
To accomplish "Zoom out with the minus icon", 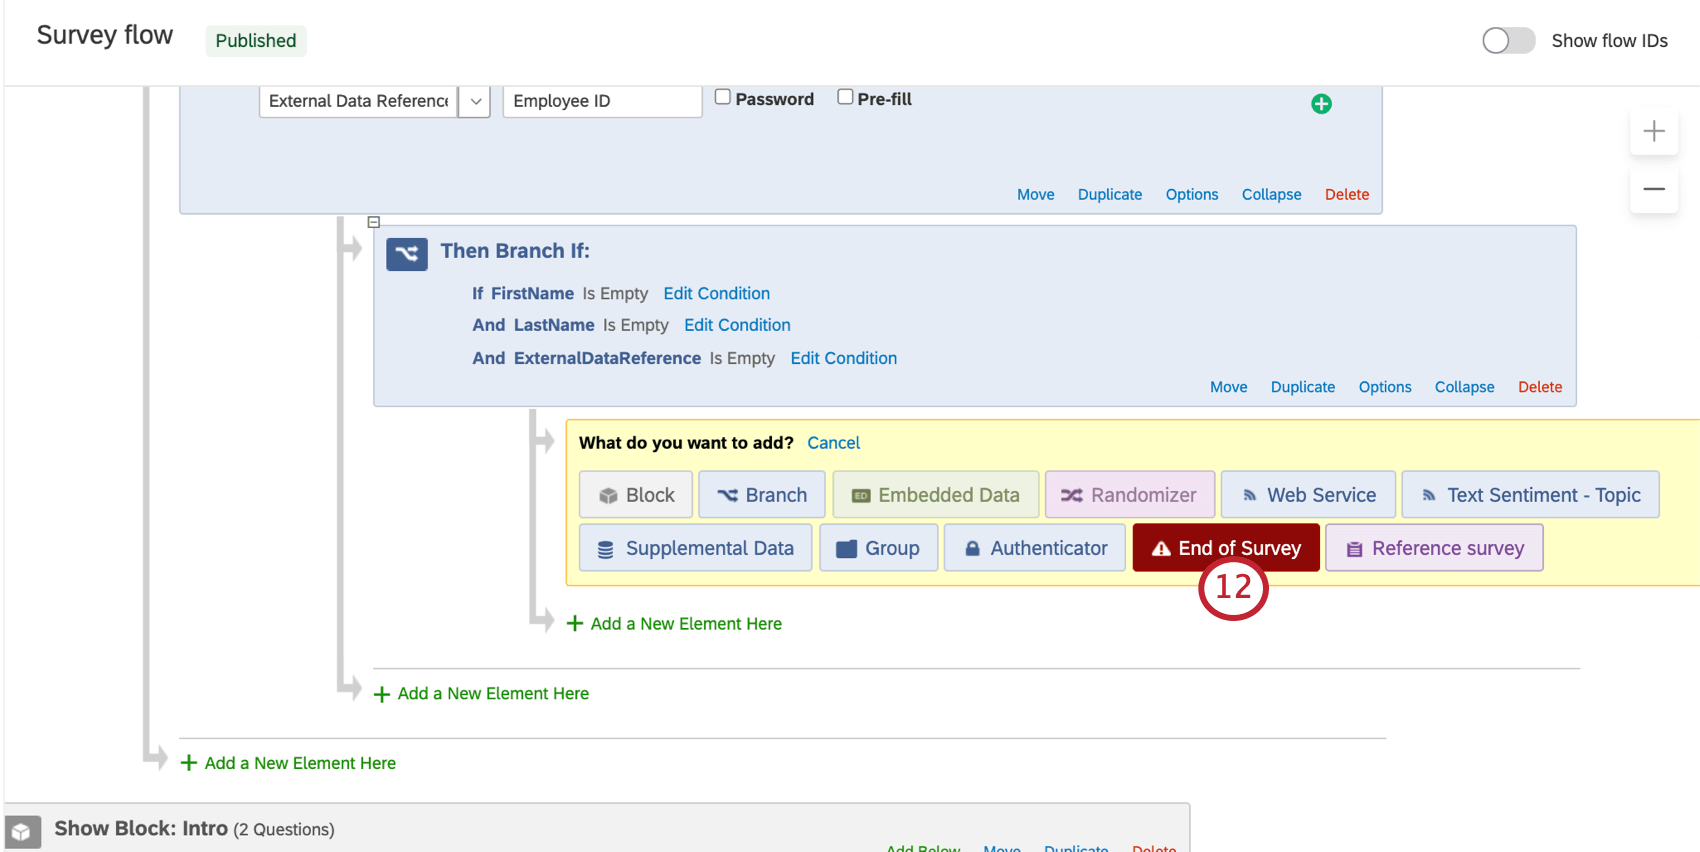I will tap(1654, 189).
